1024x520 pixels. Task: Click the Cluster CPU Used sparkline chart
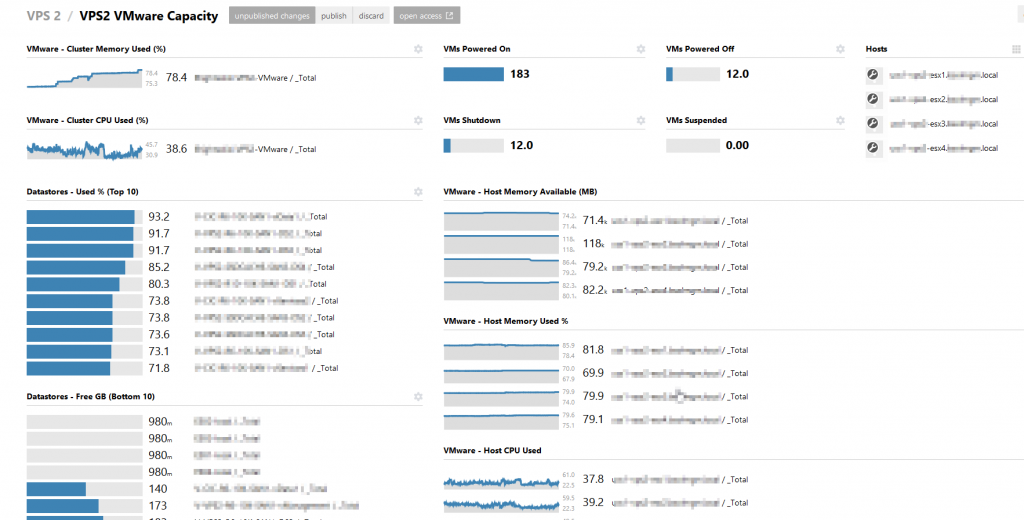(x=84, y=149)
